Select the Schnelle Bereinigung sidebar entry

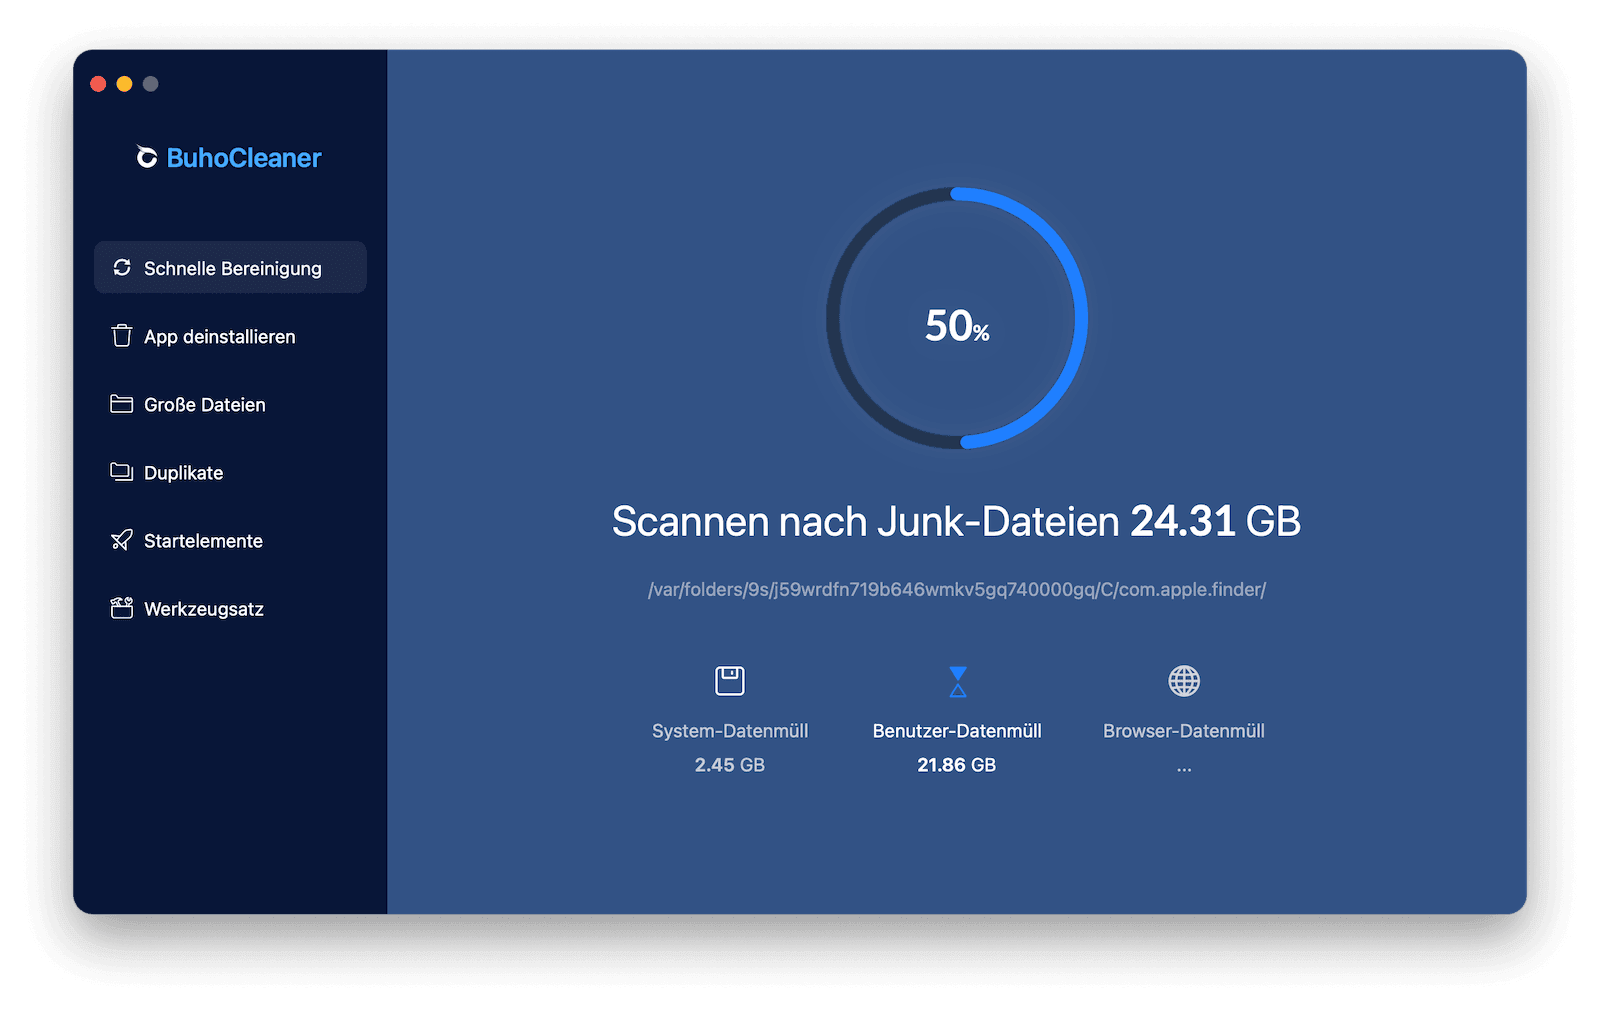tap(230, 268)
